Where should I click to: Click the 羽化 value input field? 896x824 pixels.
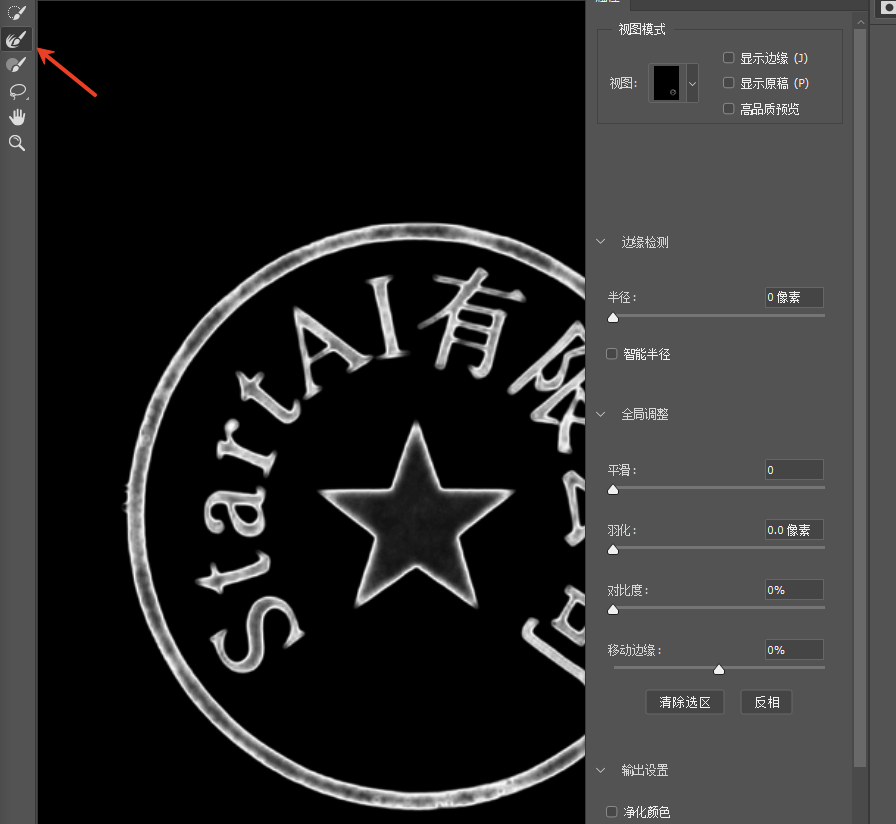point(794,530)
